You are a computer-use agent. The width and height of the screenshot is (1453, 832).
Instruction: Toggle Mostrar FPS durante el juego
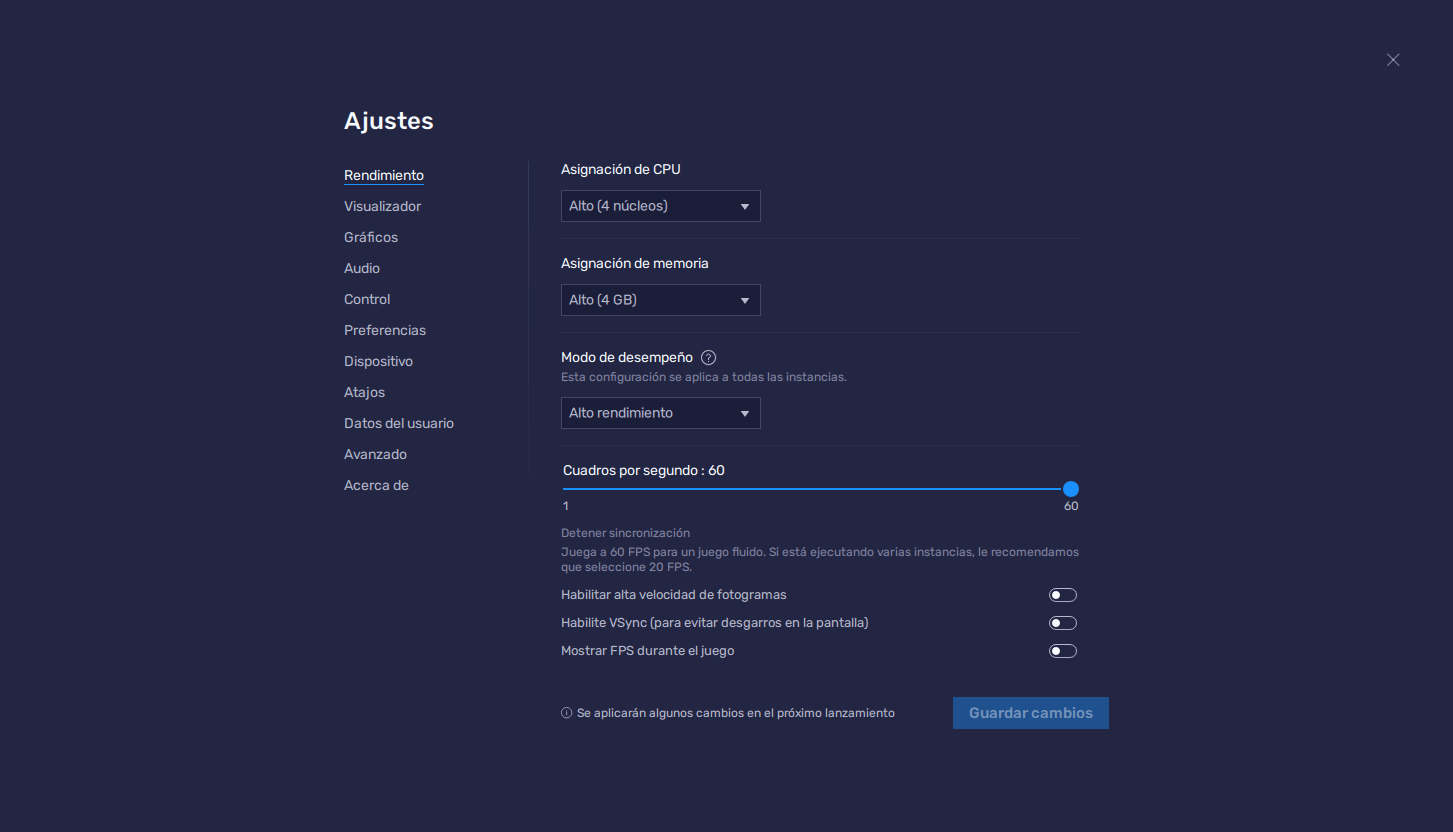pos(1063,651)
